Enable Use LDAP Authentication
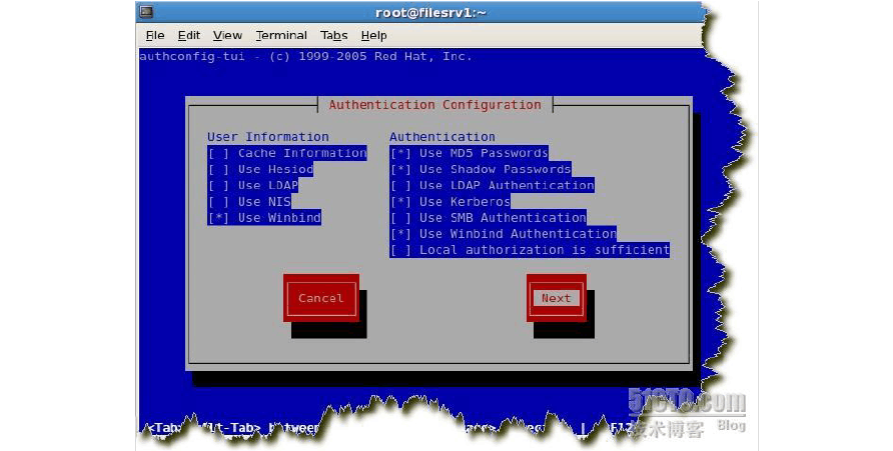This screenshot has width=893, height=451. point(401,185)
